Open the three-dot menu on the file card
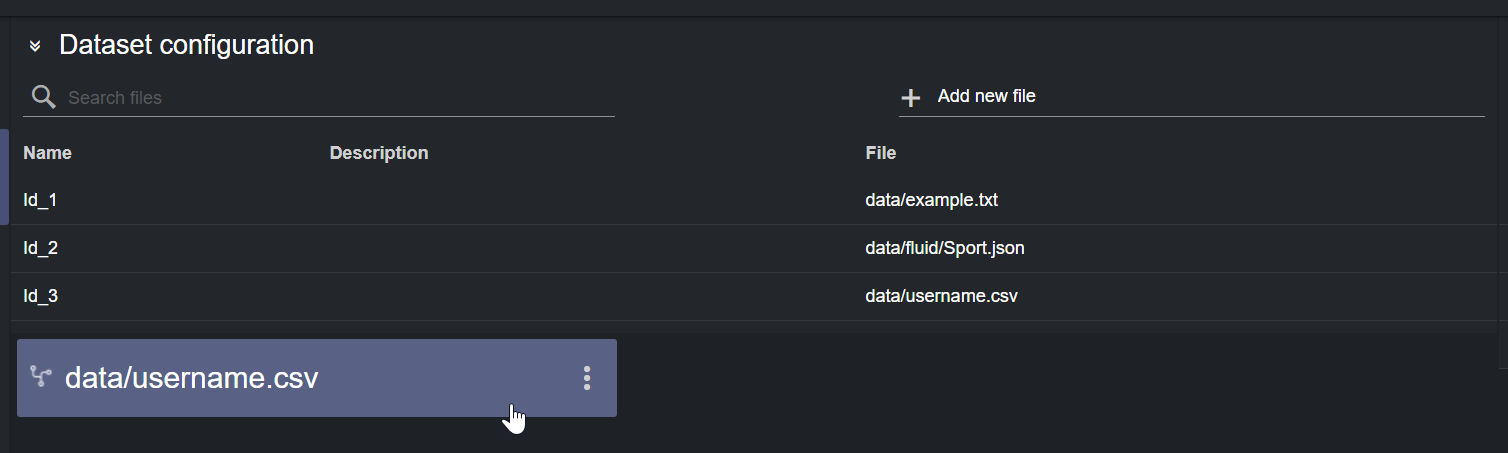This screenshot has height=453, width=1508. pos(587,378)
